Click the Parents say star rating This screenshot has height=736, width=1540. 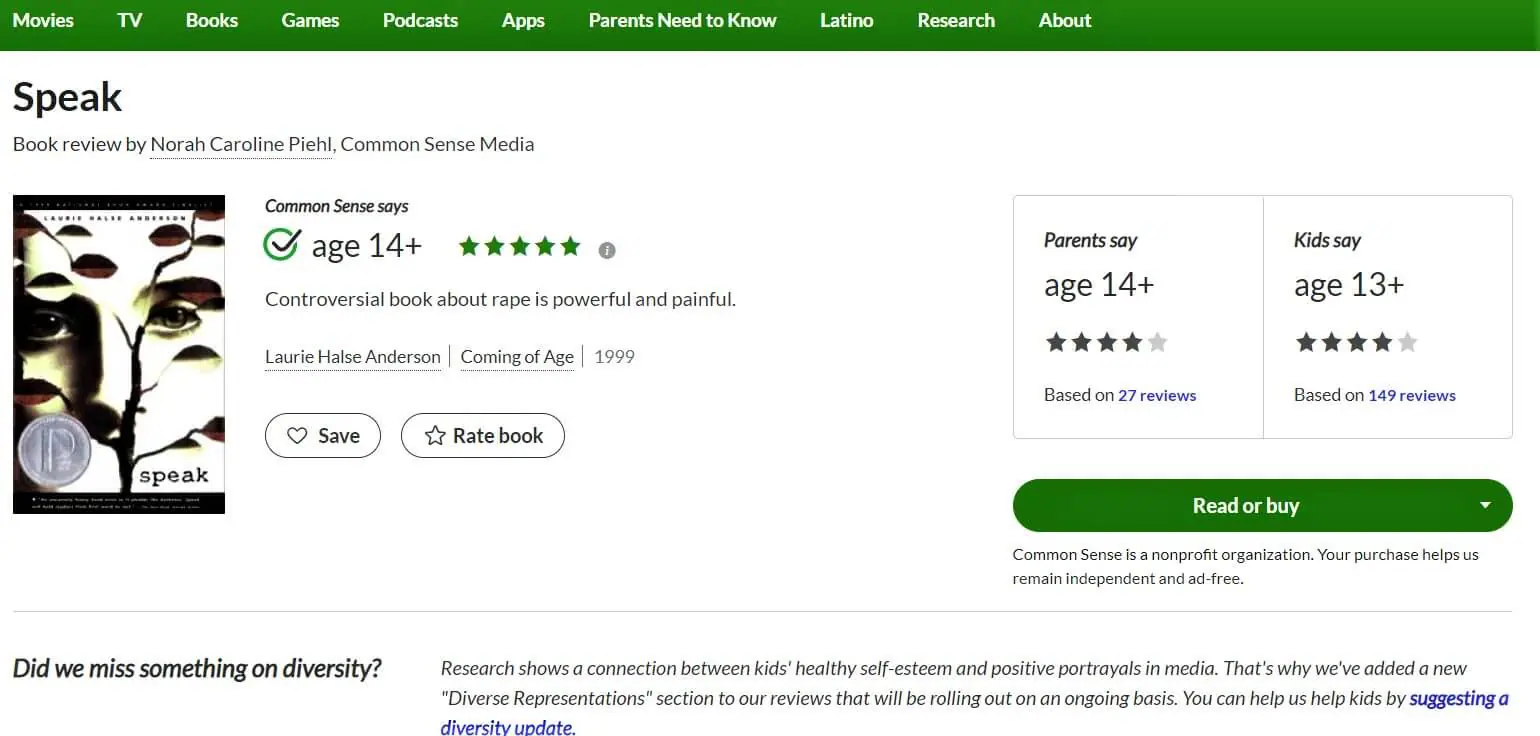pyautogui.click(x=1106, y=343)
